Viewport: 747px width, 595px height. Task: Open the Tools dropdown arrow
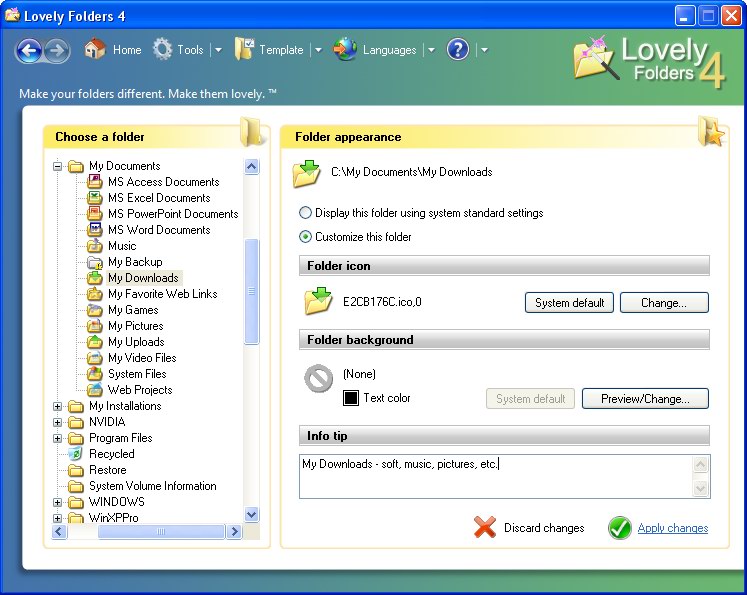coord(218,50)
